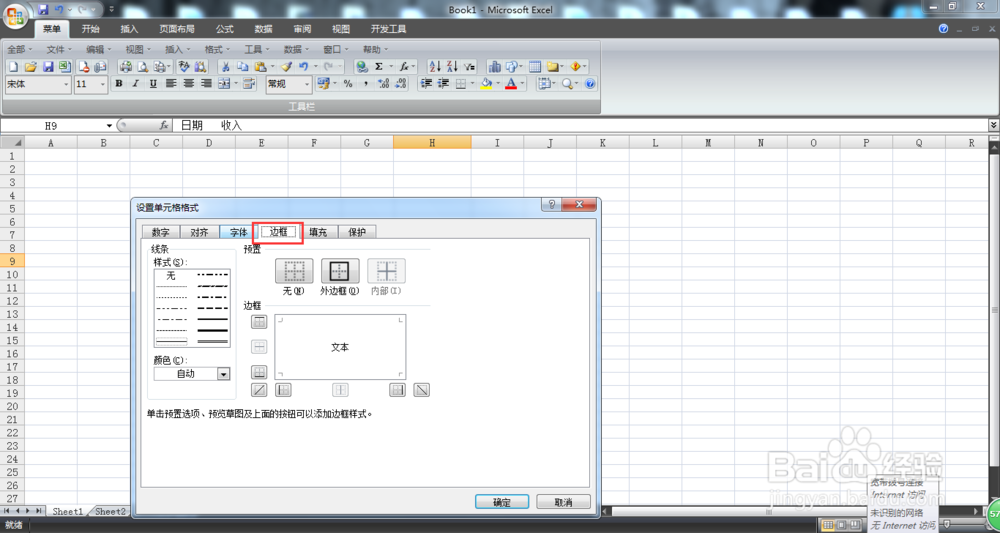Apply the 无 border preset
Screen dimensions: 1000x533
click(294, 271)
